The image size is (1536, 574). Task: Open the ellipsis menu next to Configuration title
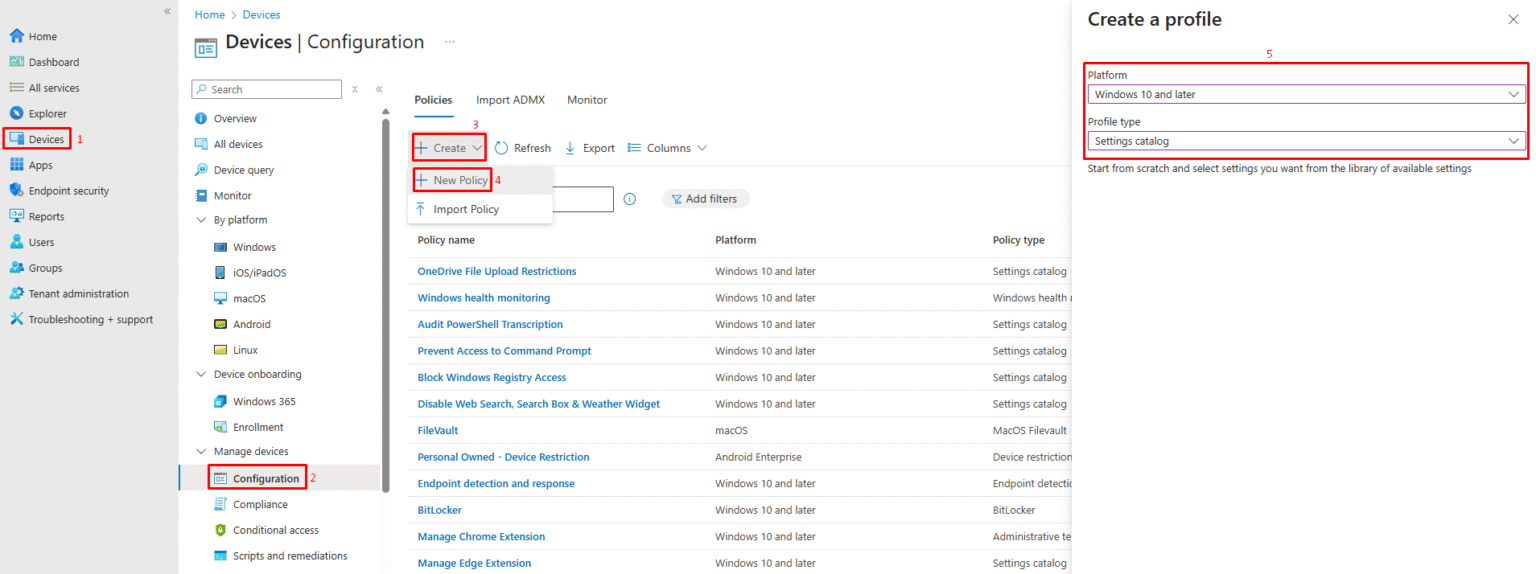click(450, 42)
